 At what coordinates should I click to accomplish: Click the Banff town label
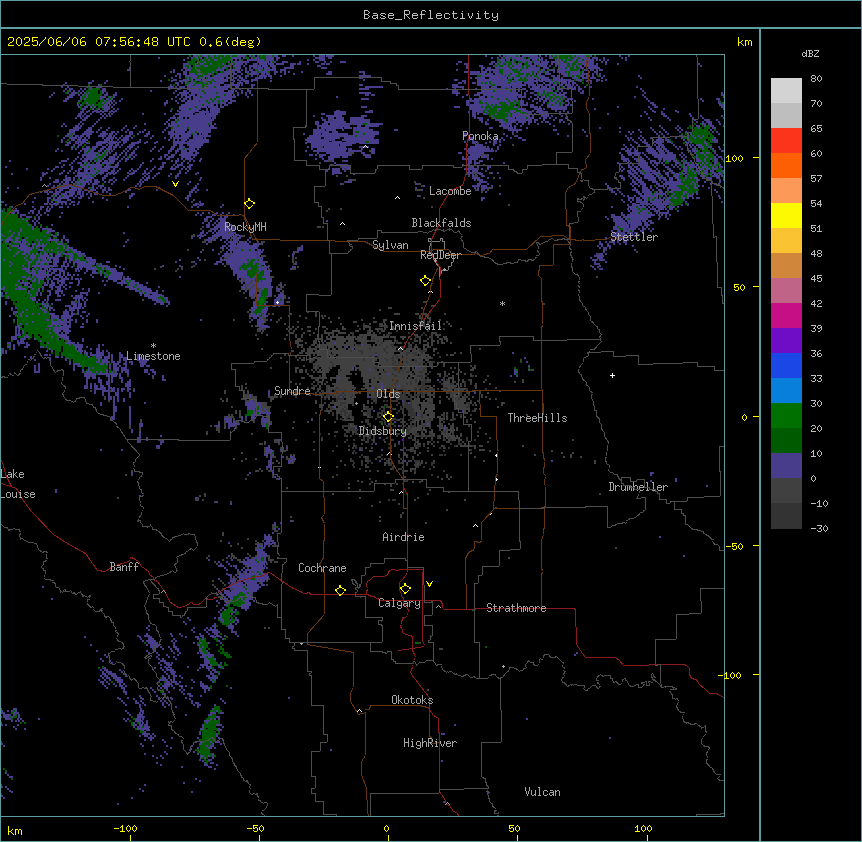(x=124, y=567)
